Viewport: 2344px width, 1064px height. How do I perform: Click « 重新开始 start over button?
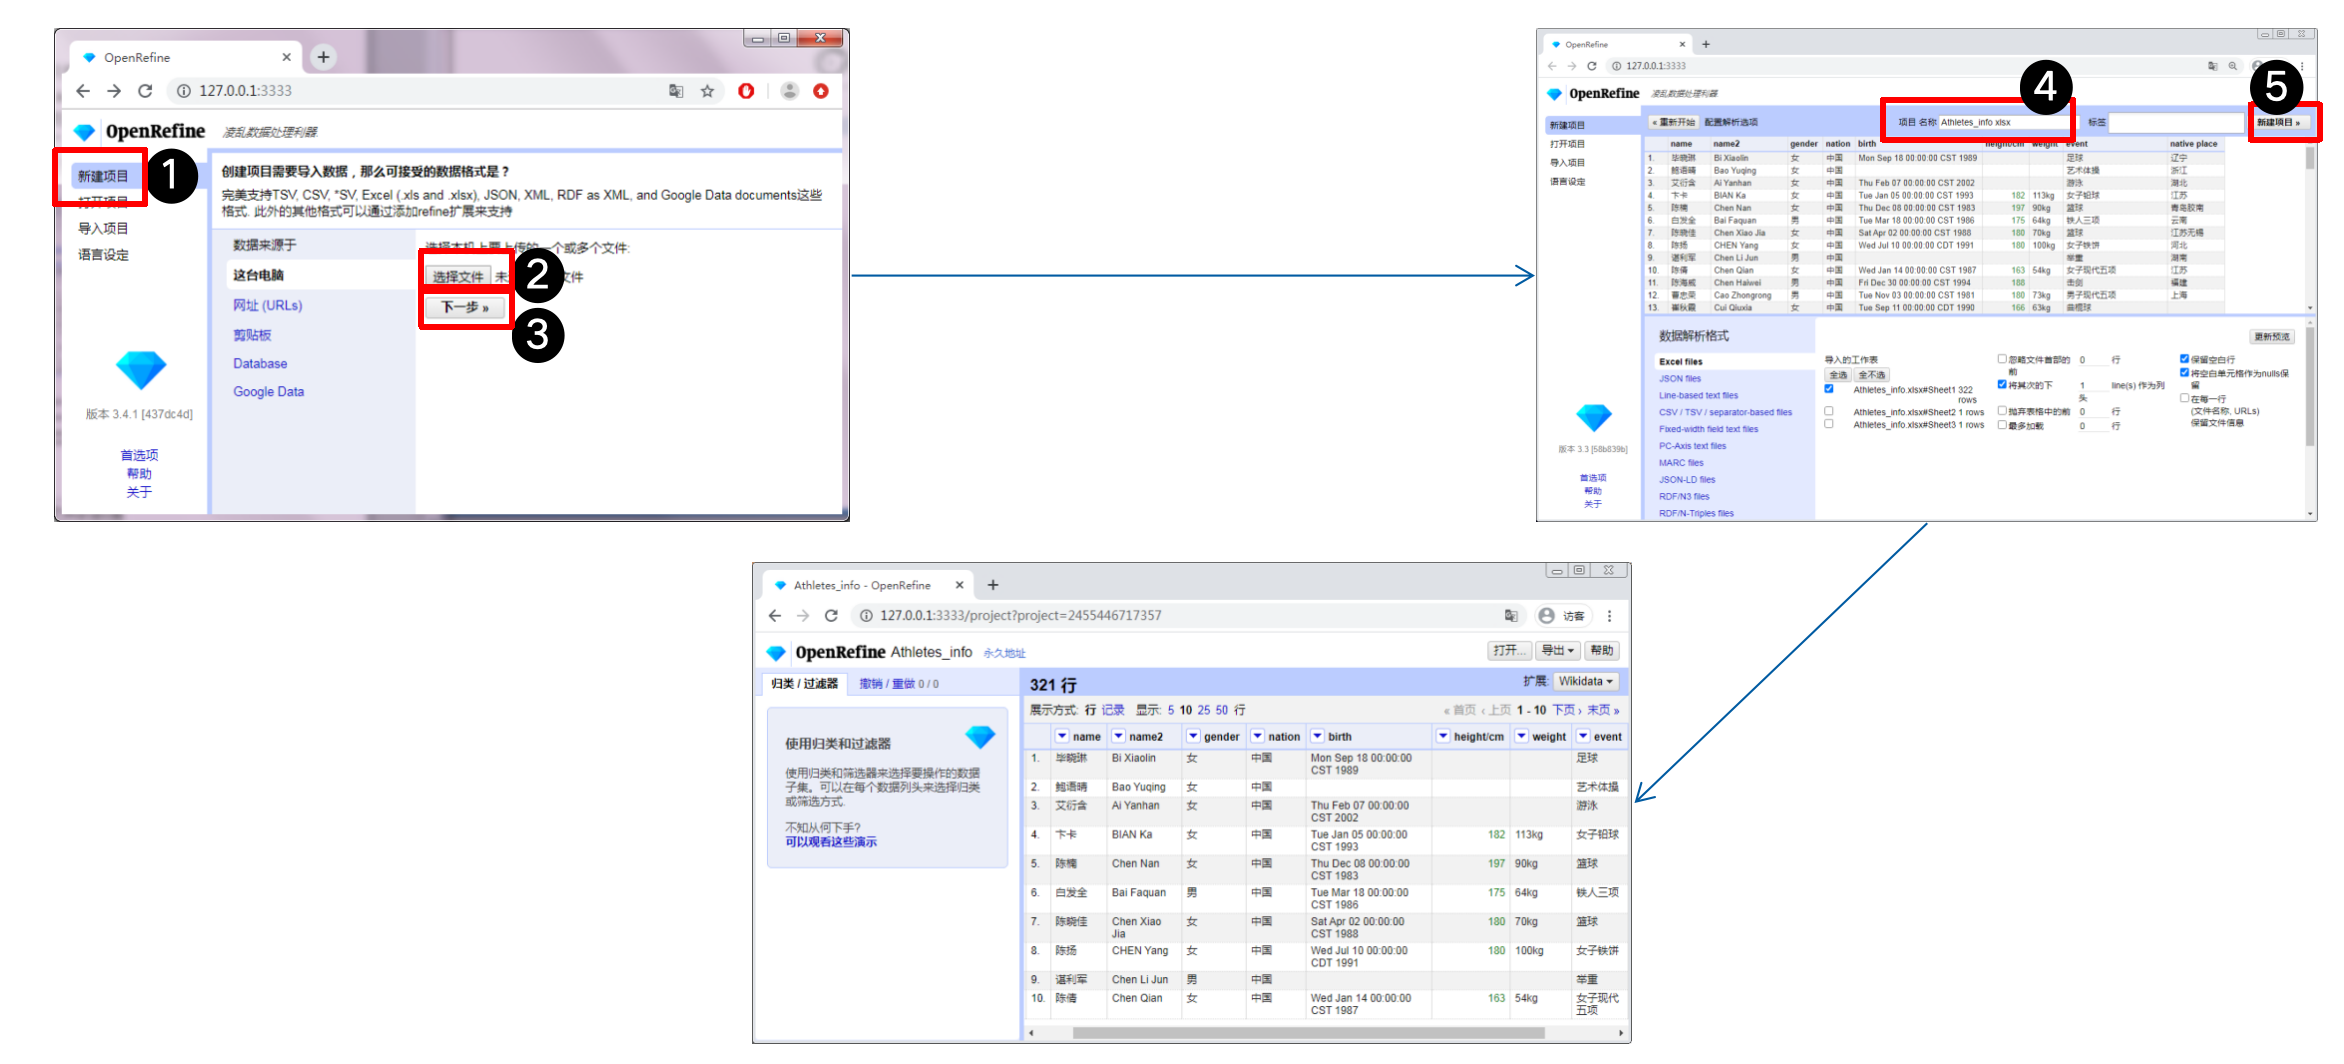point(1673,122)
